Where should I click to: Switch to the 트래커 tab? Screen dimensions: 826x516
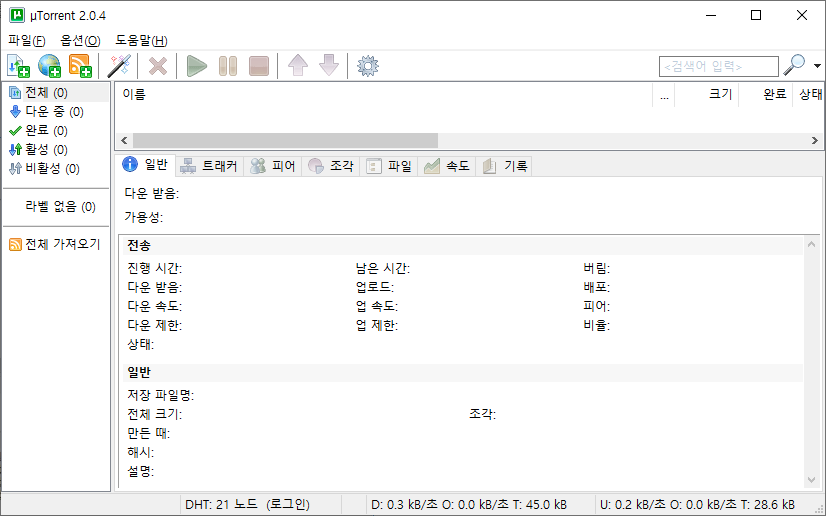point(209,166)
